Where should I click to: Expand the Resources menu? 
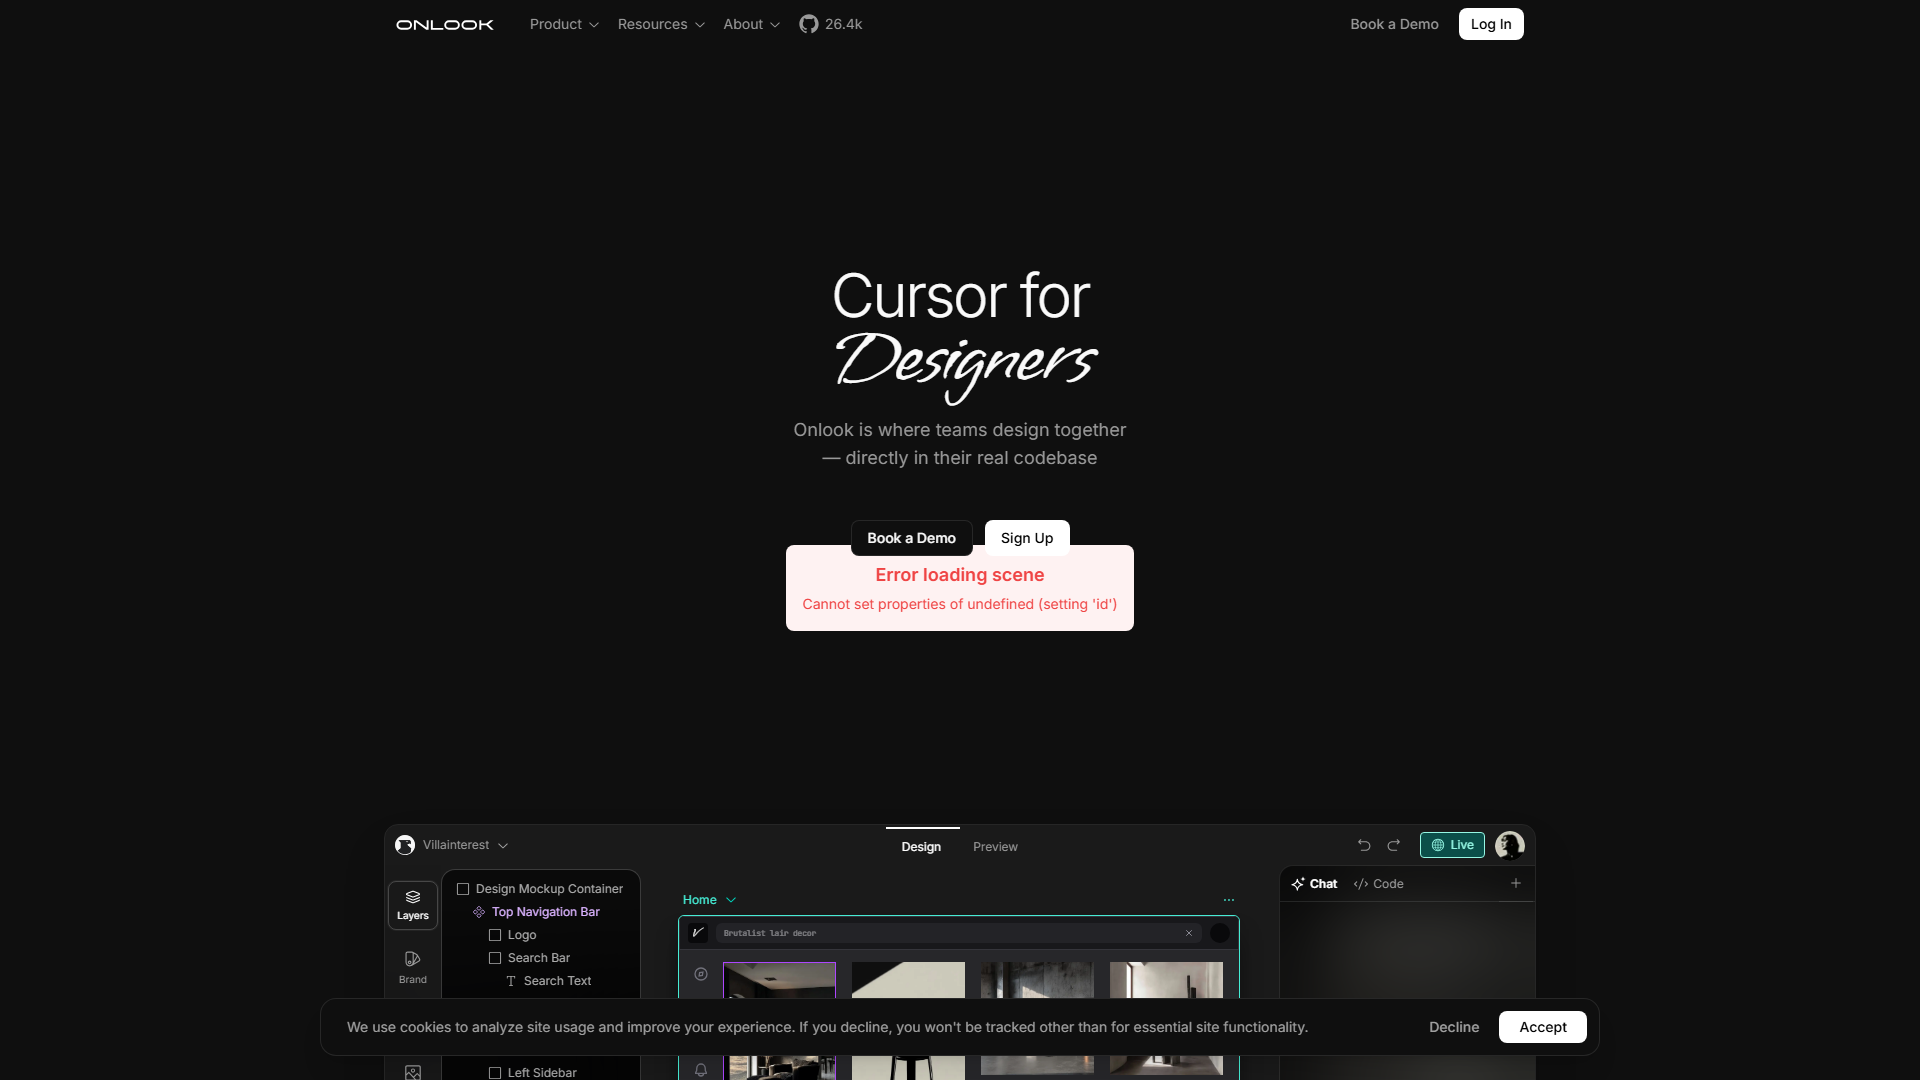pos(661,24)
